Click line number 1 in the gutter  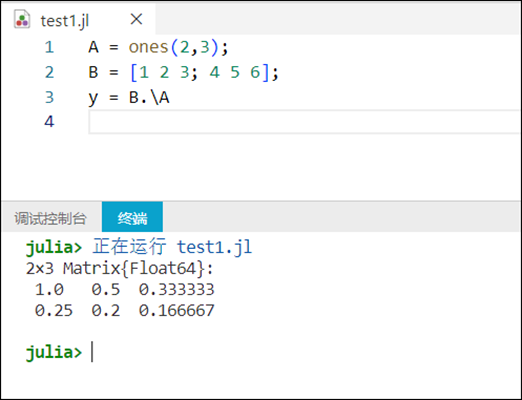coord(49,47)
